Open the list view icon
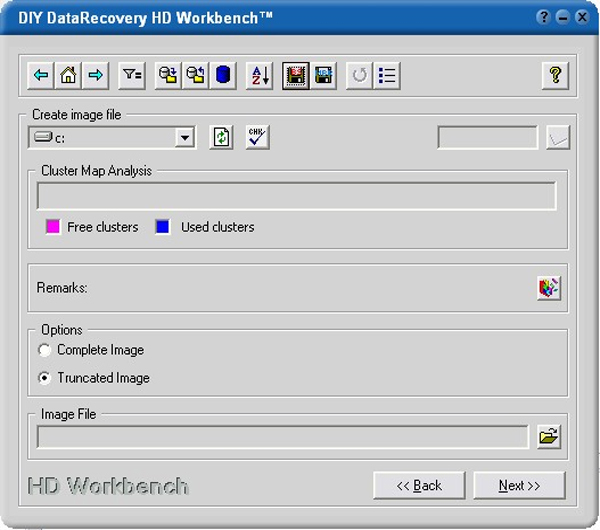The image size is (600, 530). 387,75
